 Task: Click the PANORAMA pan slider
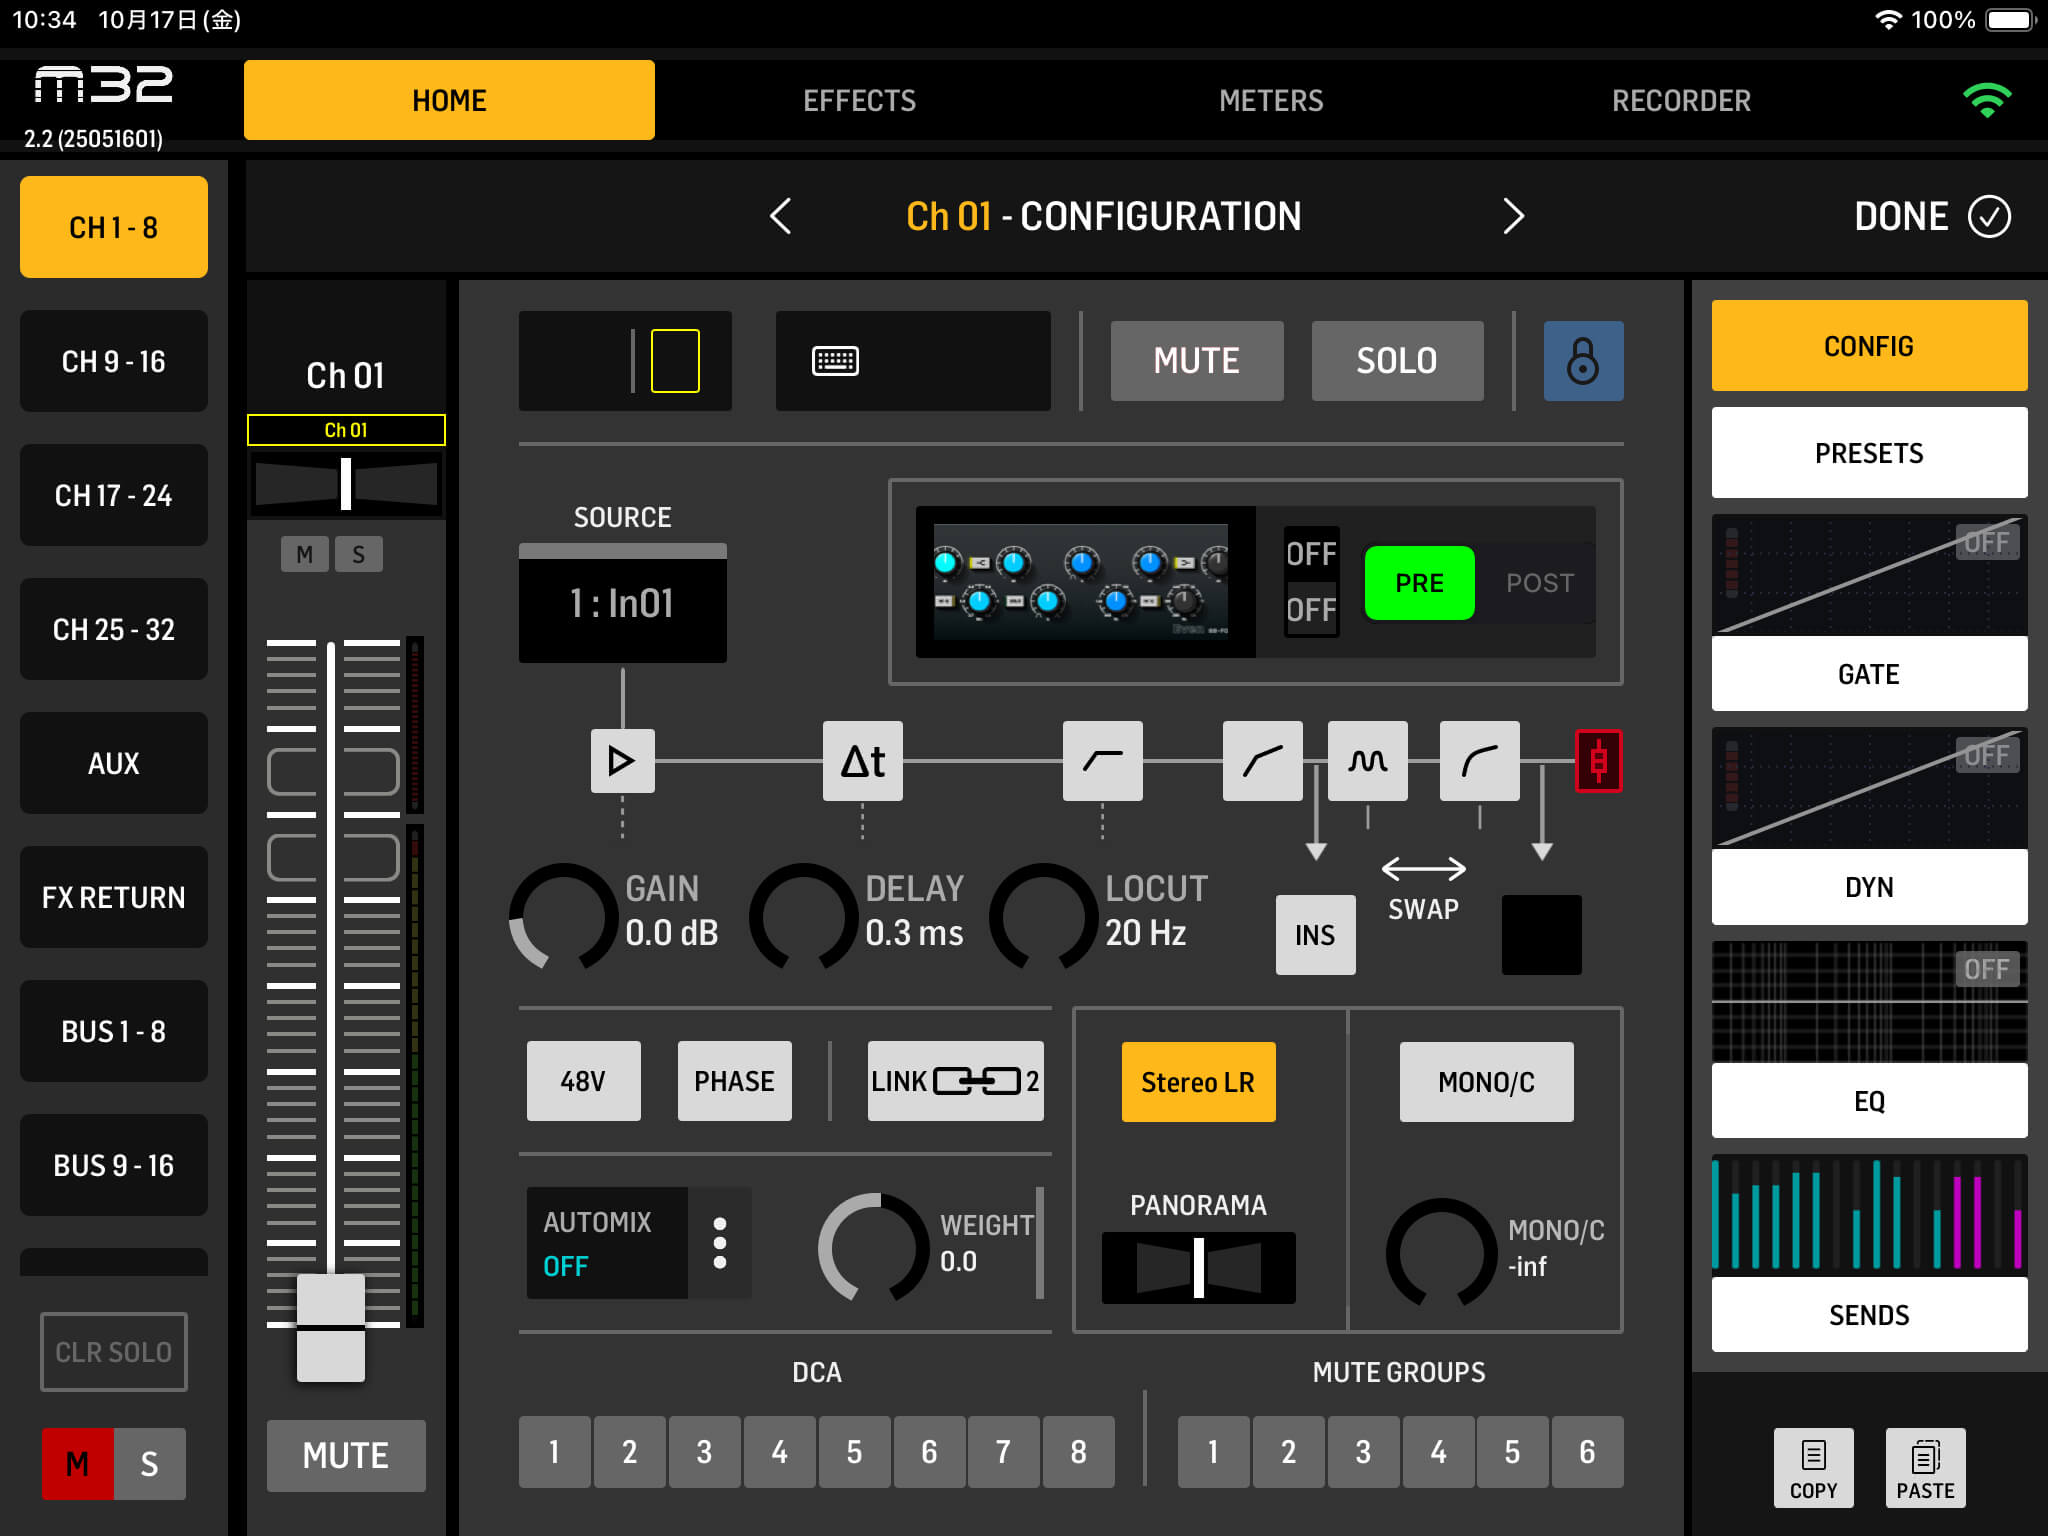1198,1267
